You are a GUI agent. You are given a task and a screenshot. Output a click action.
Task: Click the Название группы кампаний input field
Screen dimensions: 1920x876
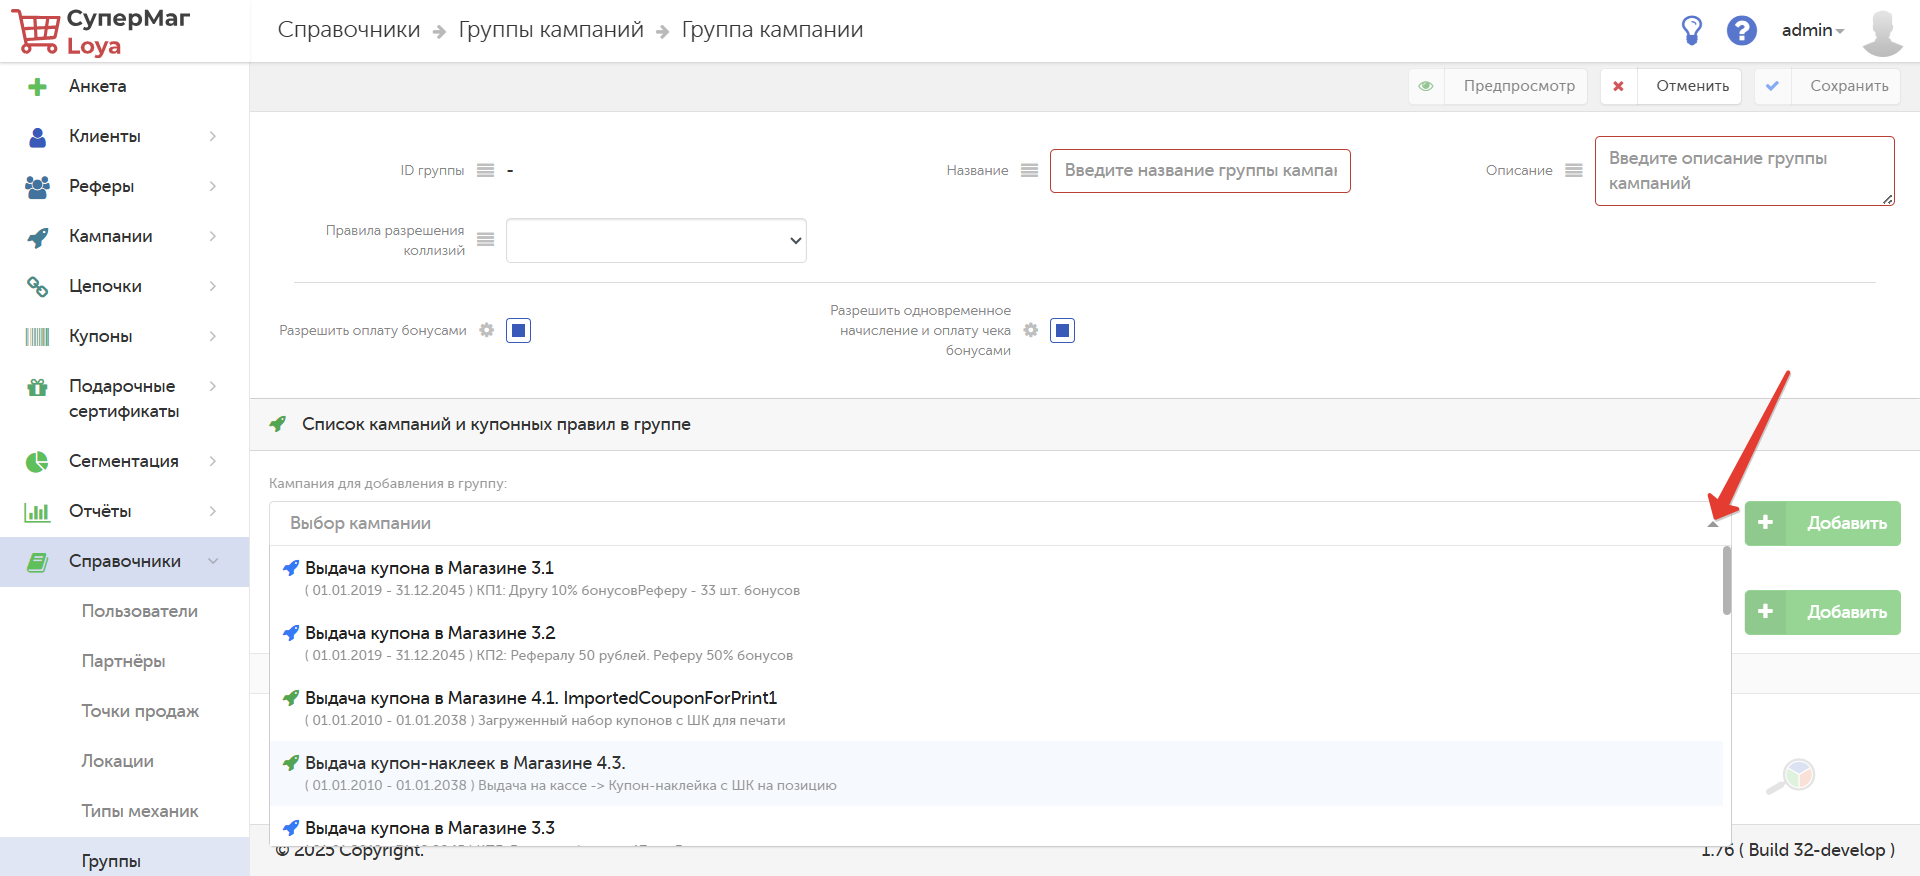tap(1200, 171)
